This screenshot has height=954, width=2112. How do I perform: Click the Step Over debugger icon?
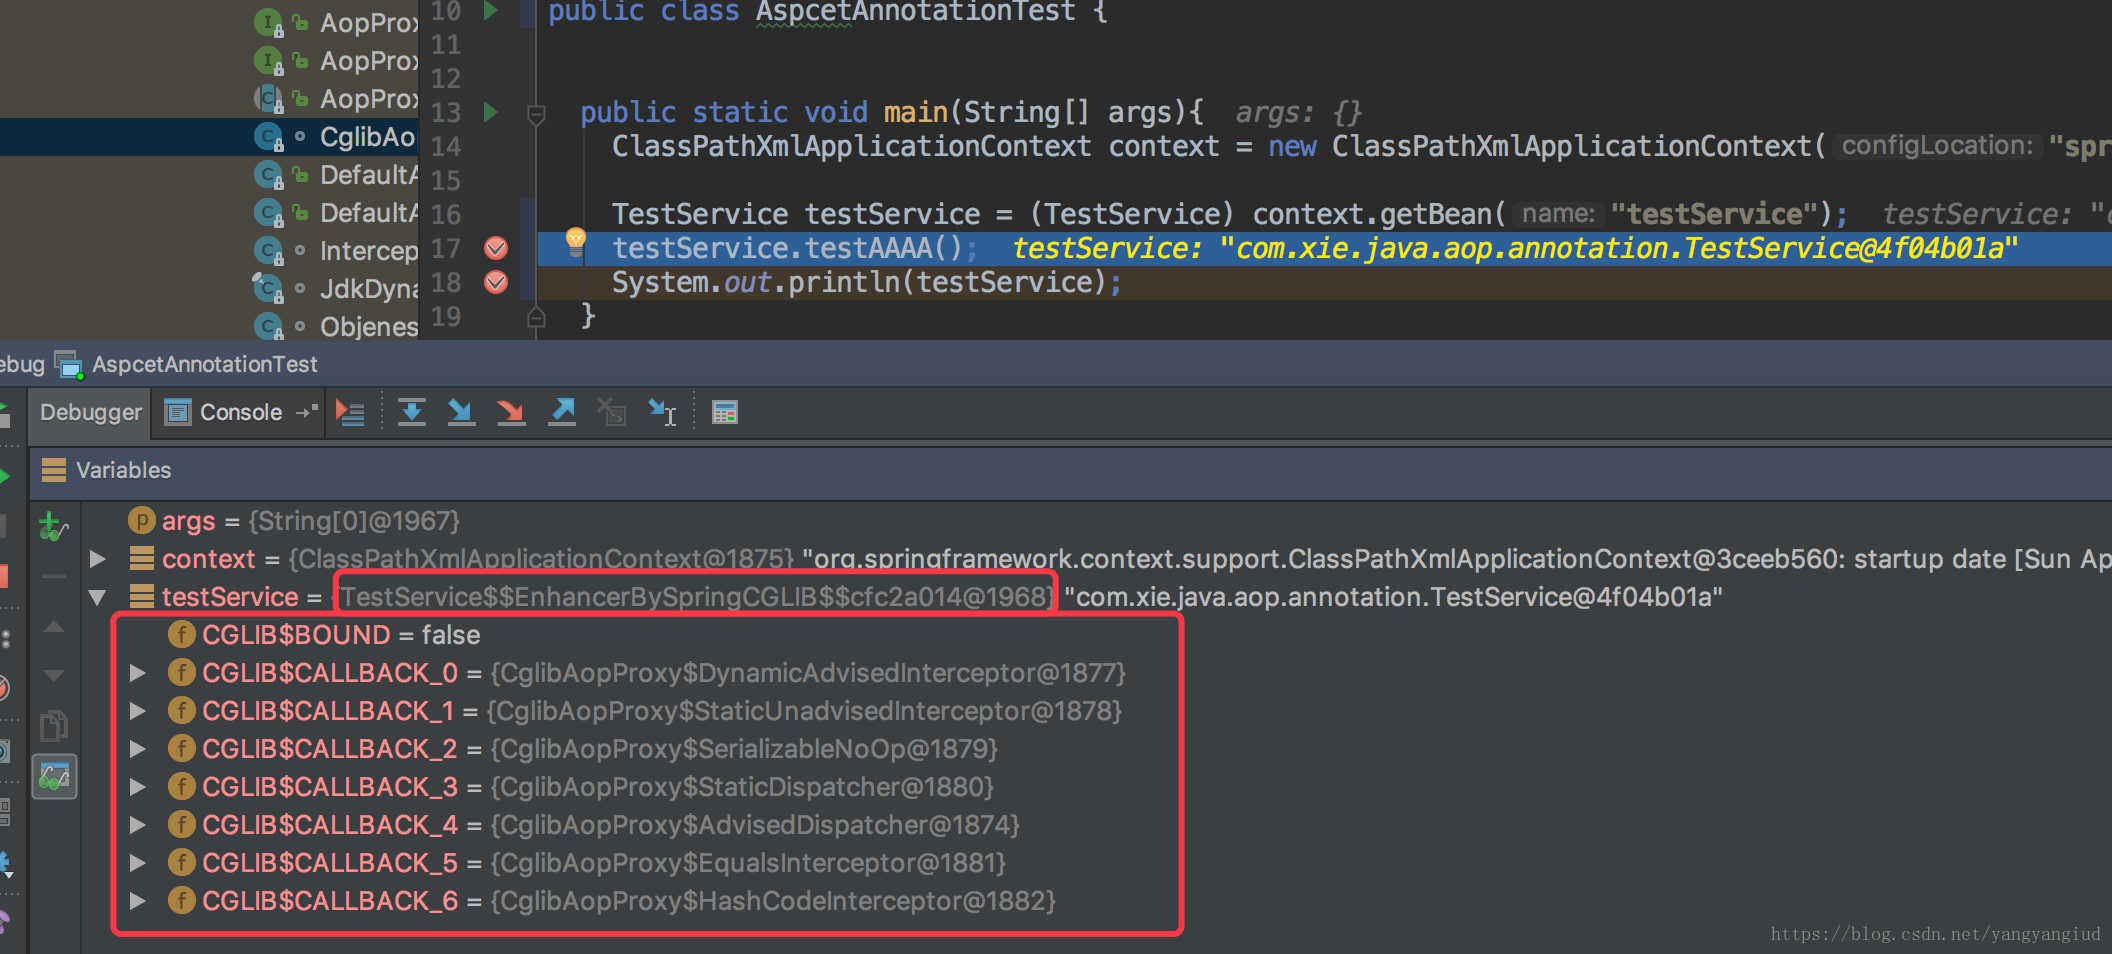[411, 412]
